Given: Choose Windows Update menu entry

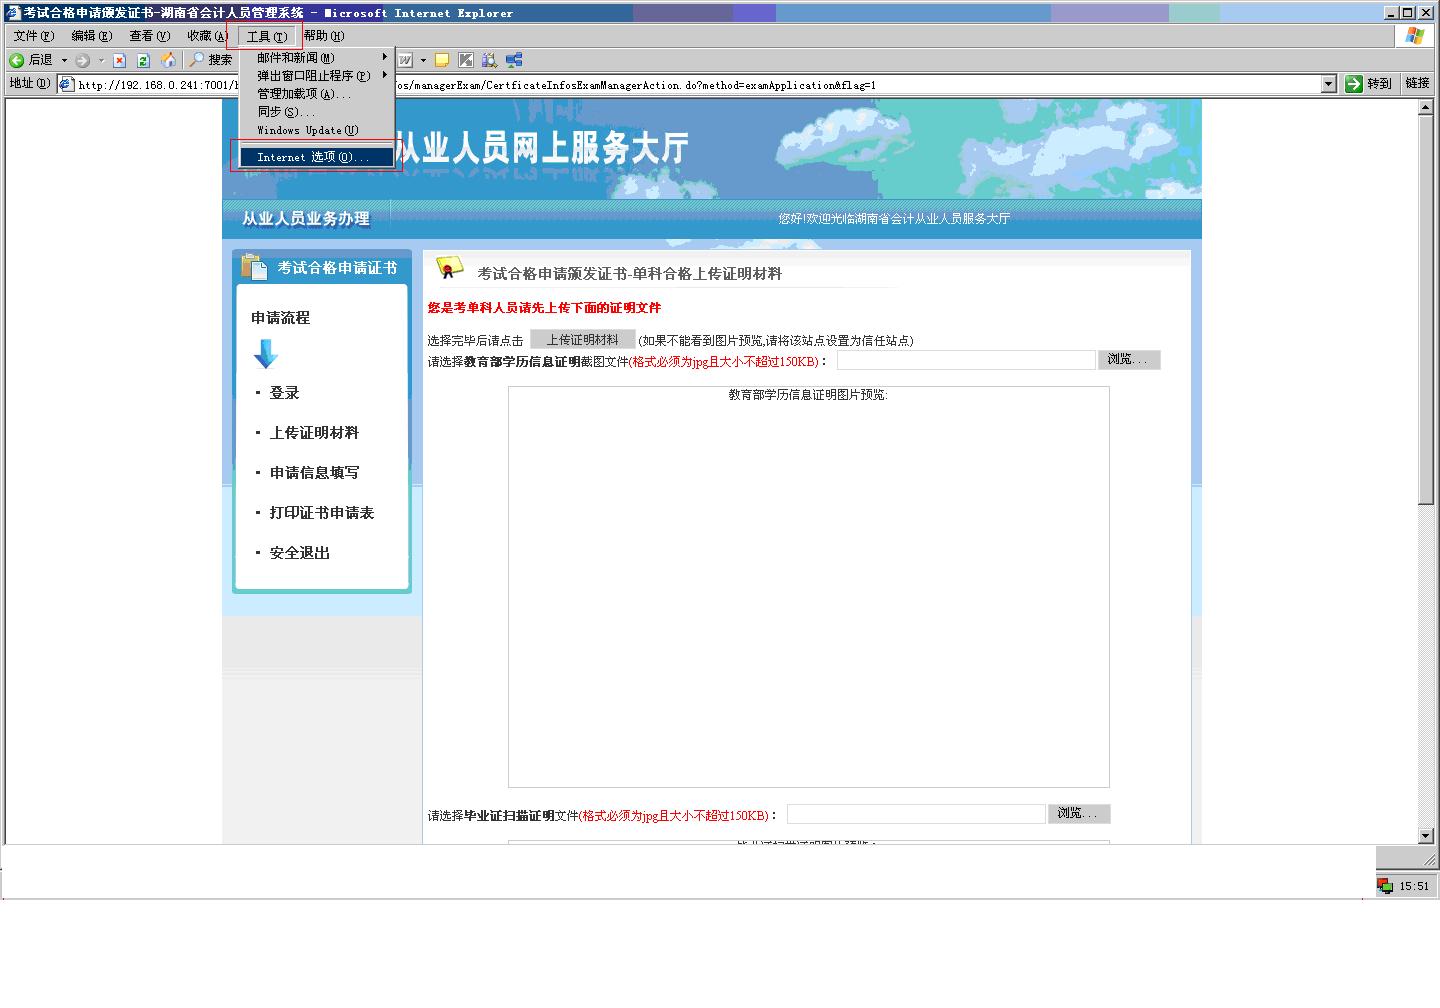Looking at the screenshot, I should (x=316, y=130).
